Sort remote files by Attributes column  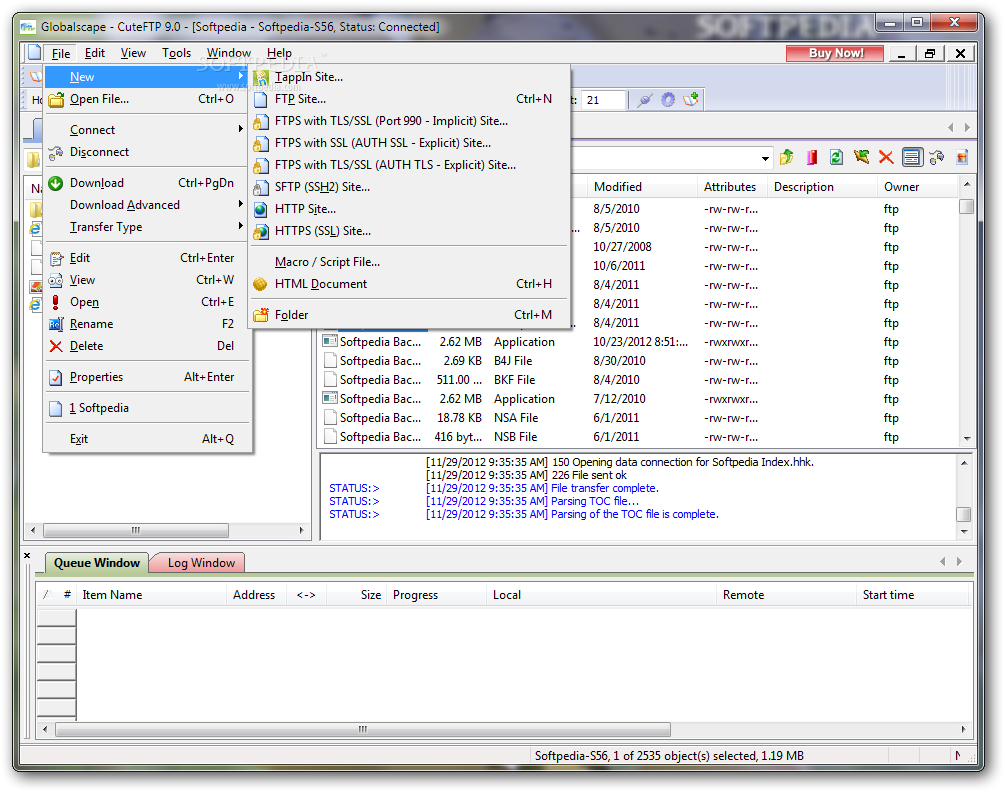[732, 186]
